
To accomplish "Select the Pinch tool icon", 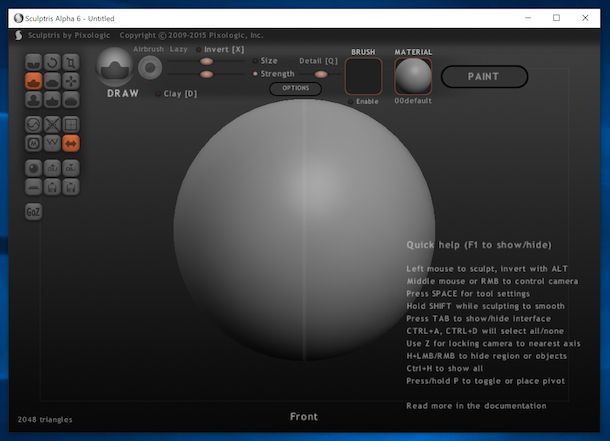I will (52, 100).
